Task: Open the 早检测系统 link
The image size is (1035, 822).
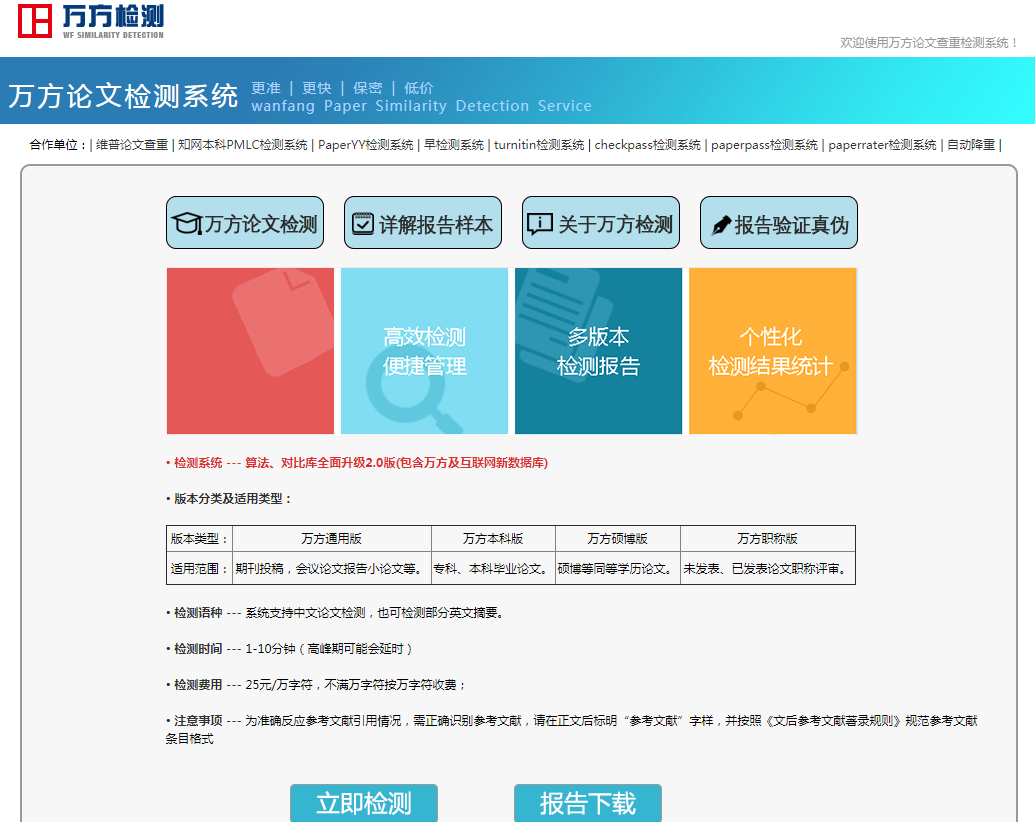Action: click(453, 145)
